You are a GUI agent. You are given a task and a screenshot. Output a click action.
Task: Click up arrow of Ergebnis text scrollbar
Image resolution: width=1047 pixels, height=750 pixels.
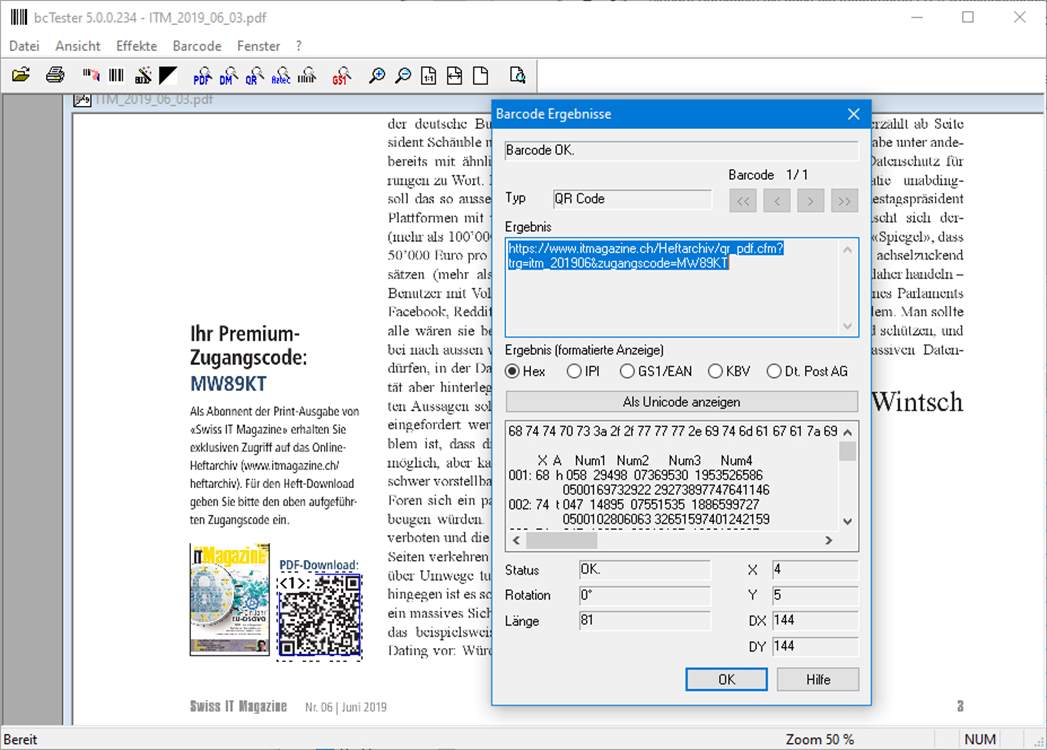[847, 250]
